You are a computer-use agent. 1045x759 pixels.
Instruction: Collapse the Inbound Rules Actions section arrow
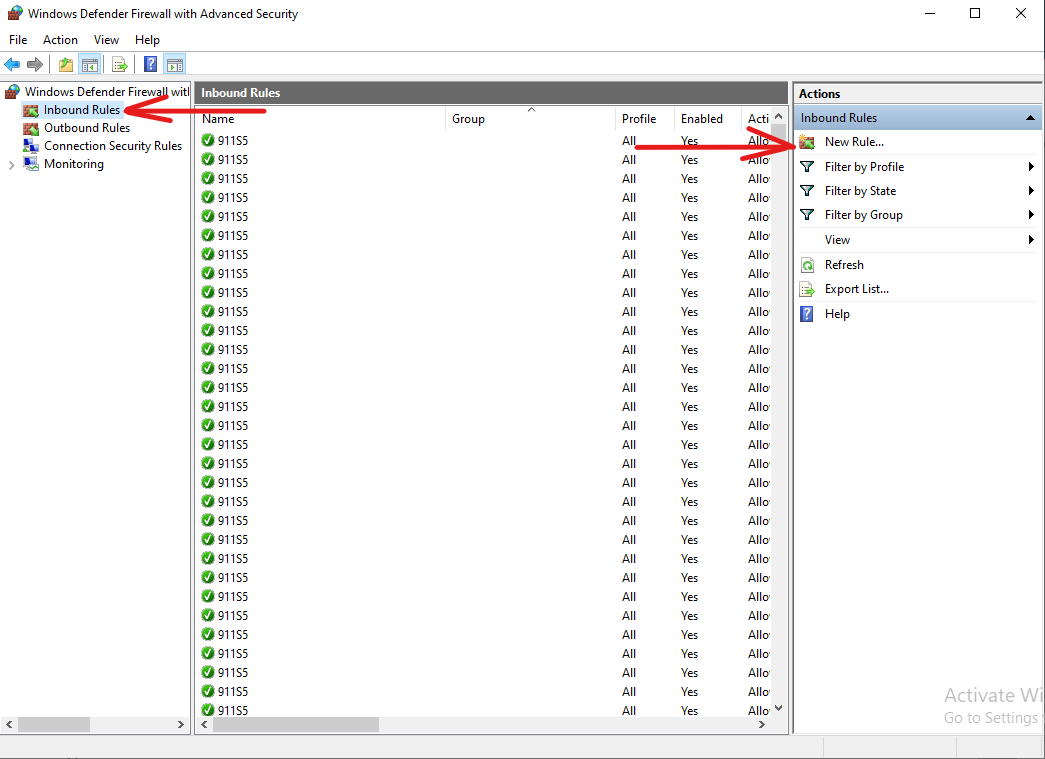[x=1030, y=118]
